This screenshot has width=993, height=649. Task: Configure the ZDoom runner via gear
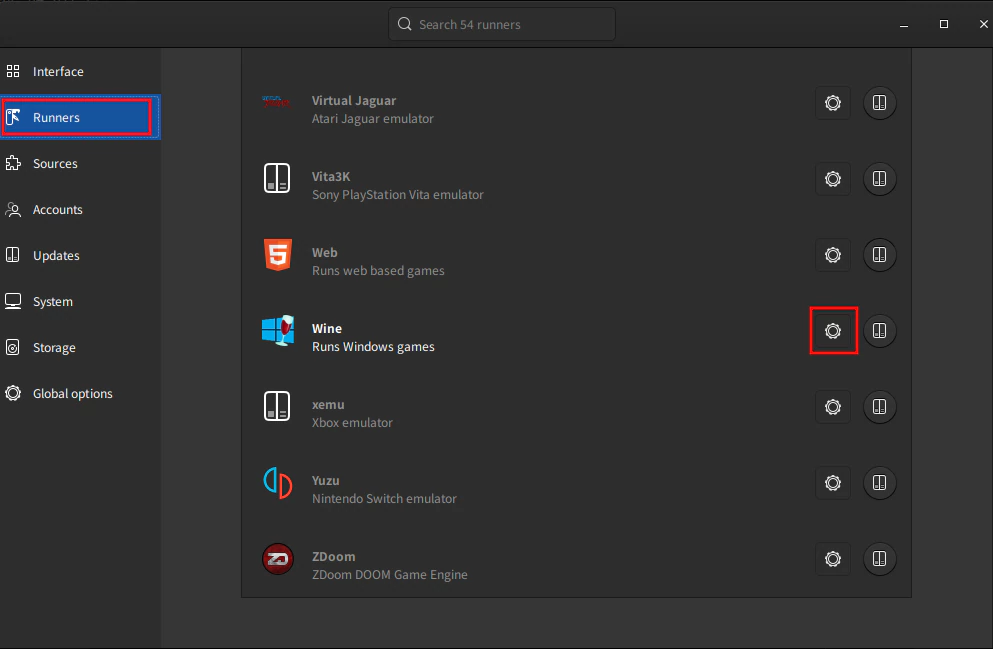click(832, 559)
